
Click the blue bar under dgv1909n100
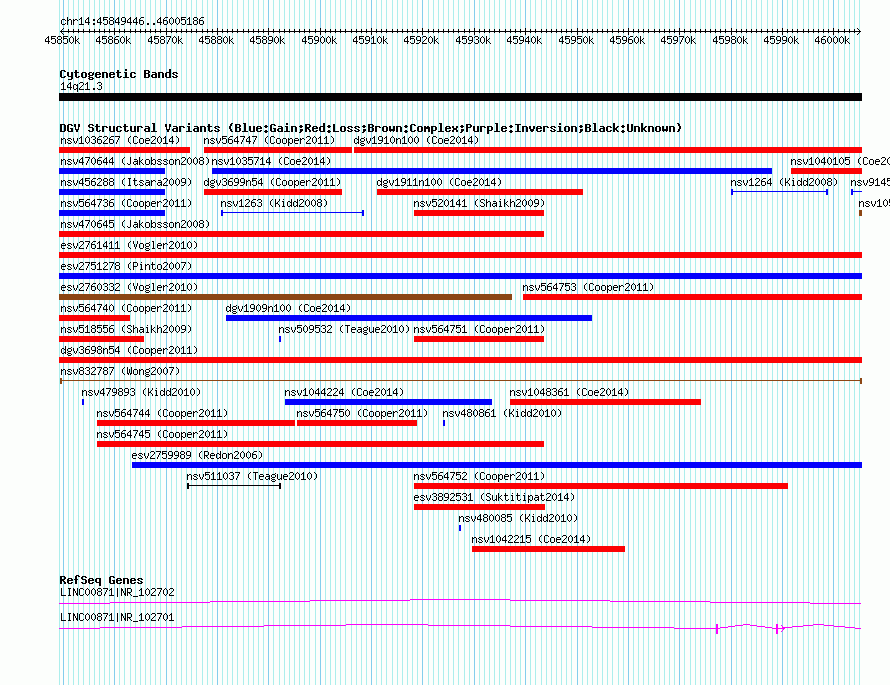pyautogui.click(x=409, y=318)
